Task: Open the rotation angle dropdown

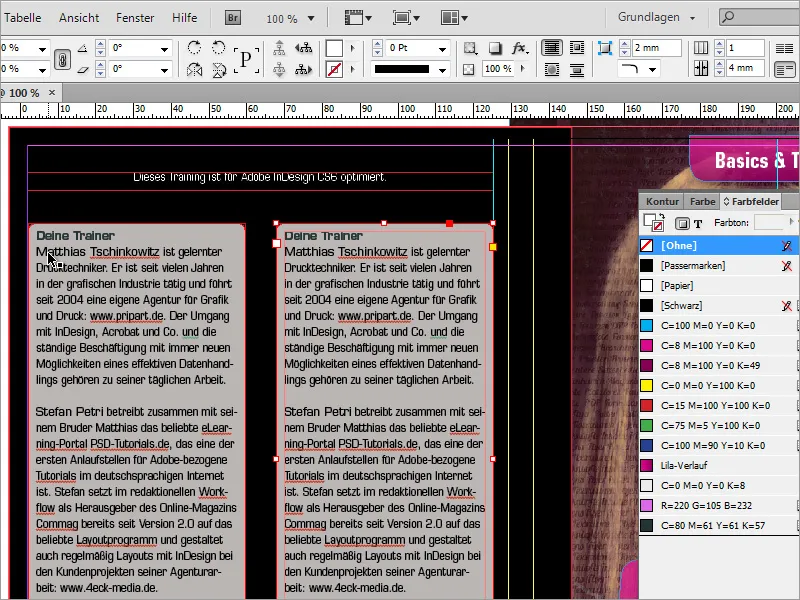Action: coord(164,49)
